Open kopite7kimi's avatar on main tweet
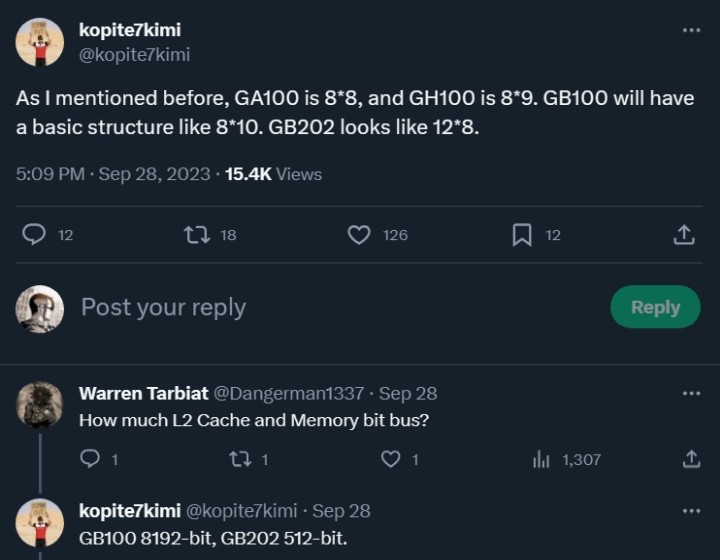 coord(40,42)
